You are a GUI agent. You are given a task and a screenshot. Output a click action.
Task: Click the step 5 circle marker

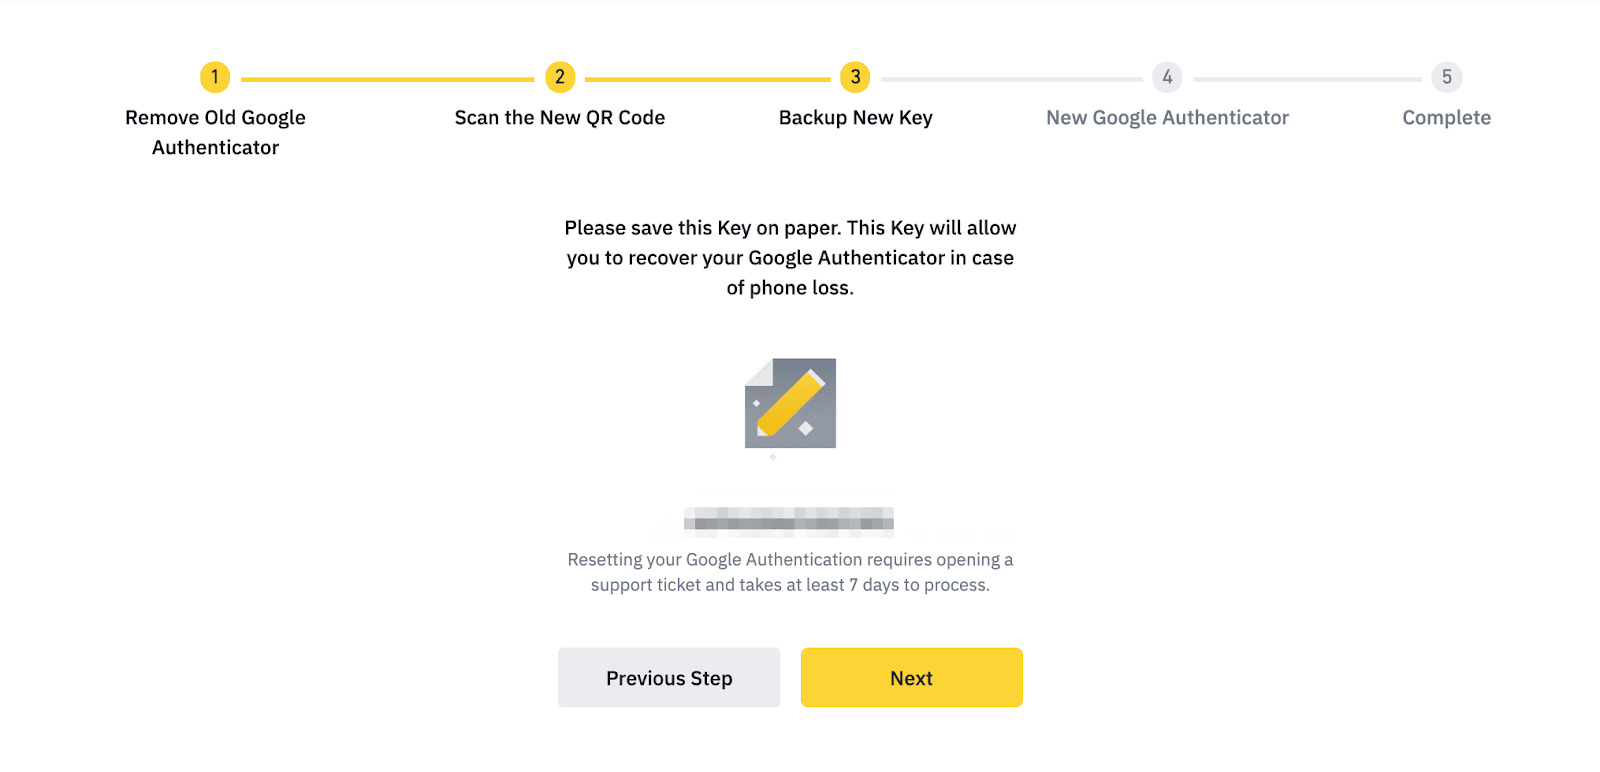(1446, 77)
